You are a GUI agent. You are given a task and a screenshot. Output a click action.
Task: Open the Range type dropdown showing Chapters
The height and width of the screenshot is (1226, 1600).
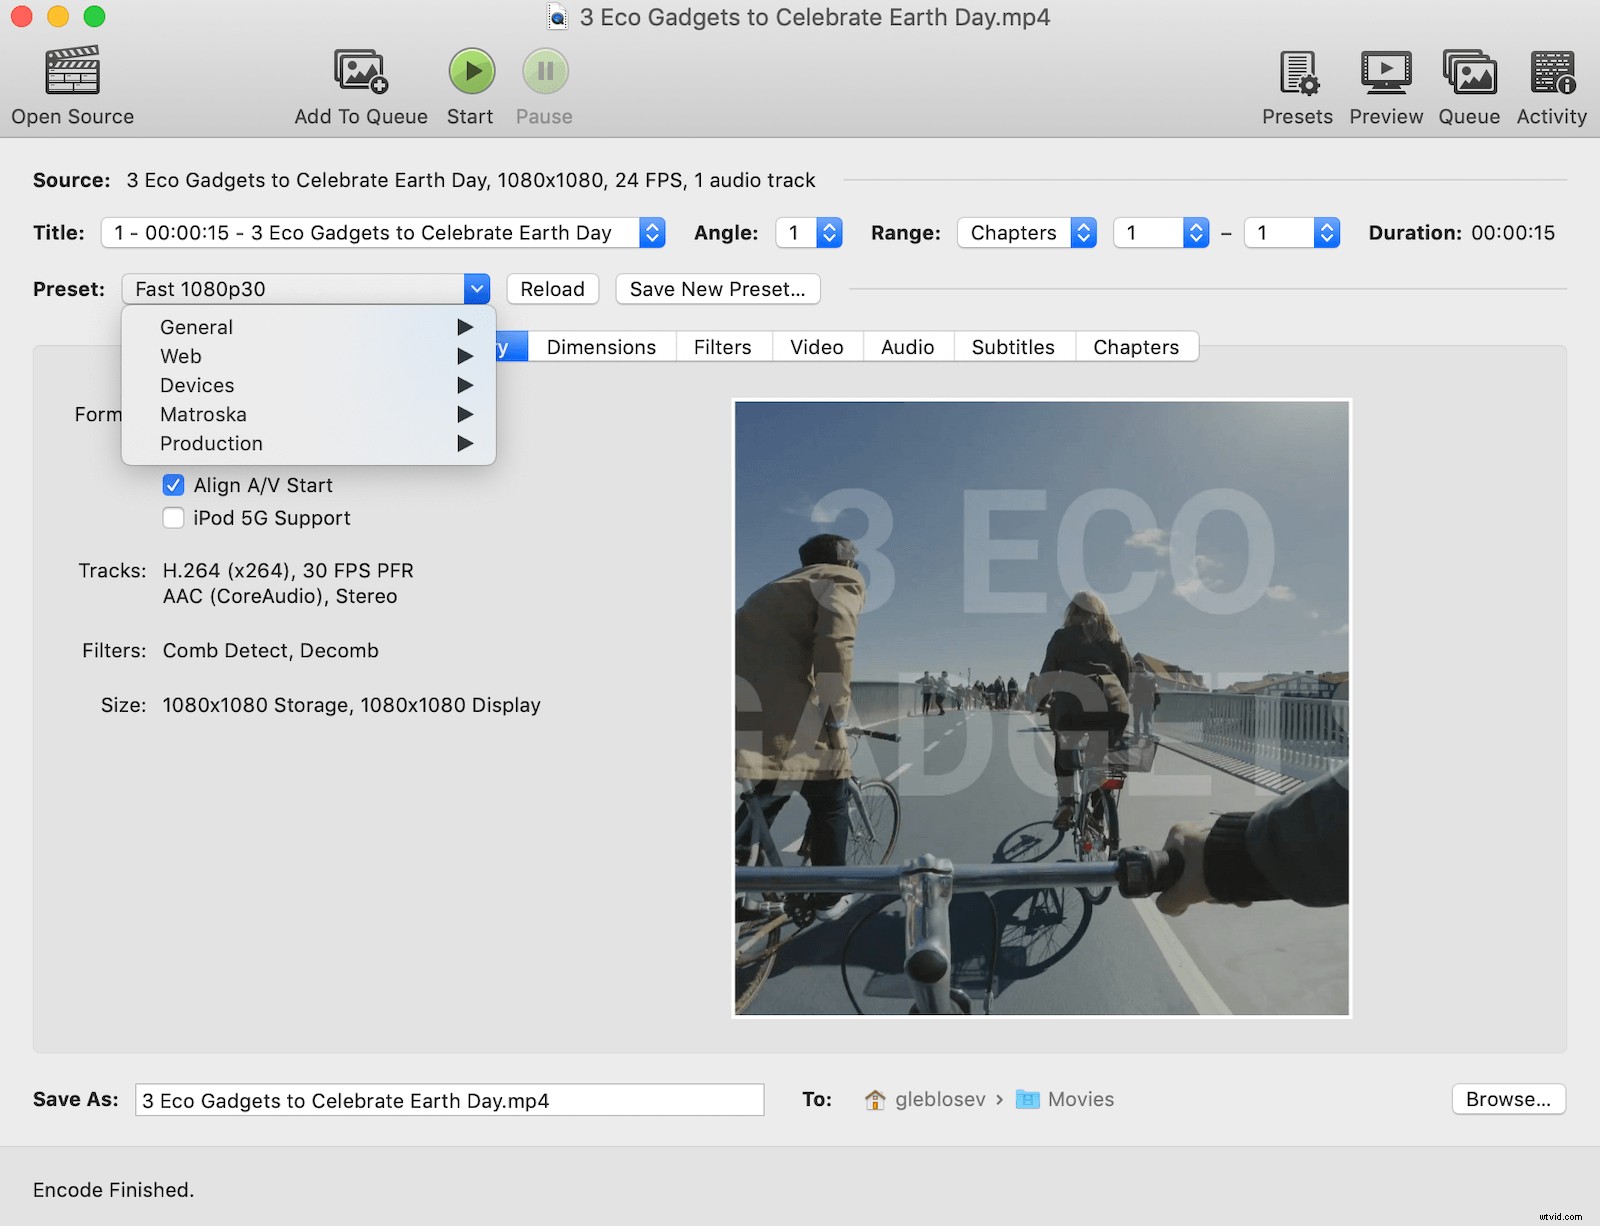click(x=1026, y=232)
